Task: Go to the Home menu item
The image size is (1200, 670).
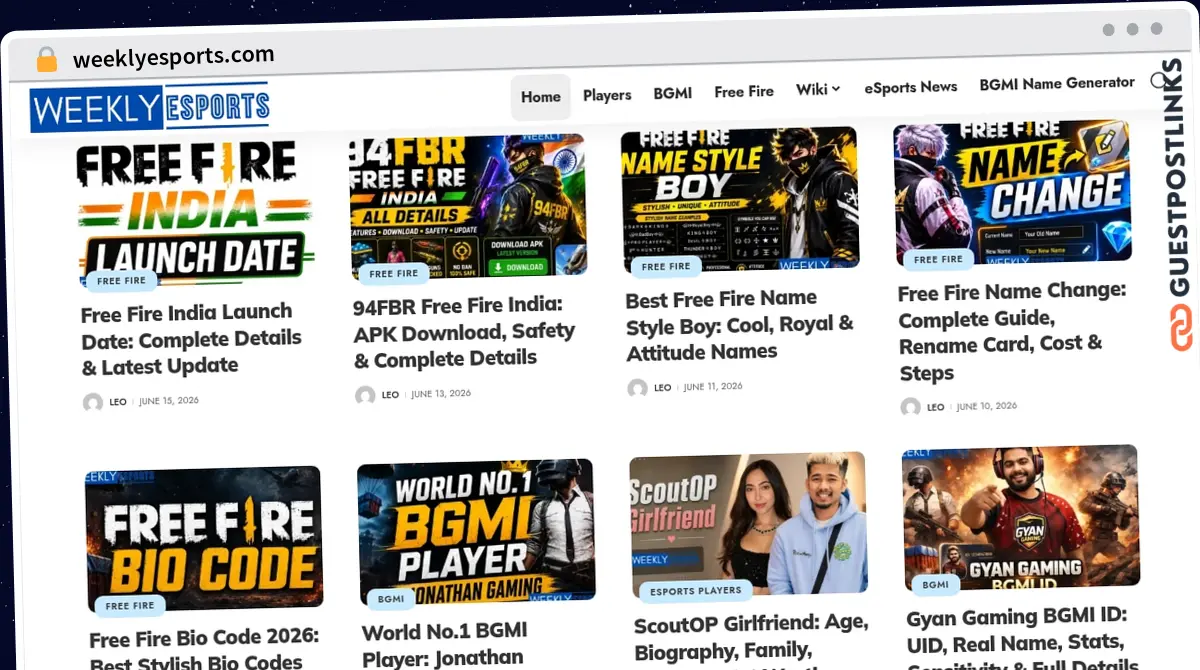Action: [x=540, y=97]
